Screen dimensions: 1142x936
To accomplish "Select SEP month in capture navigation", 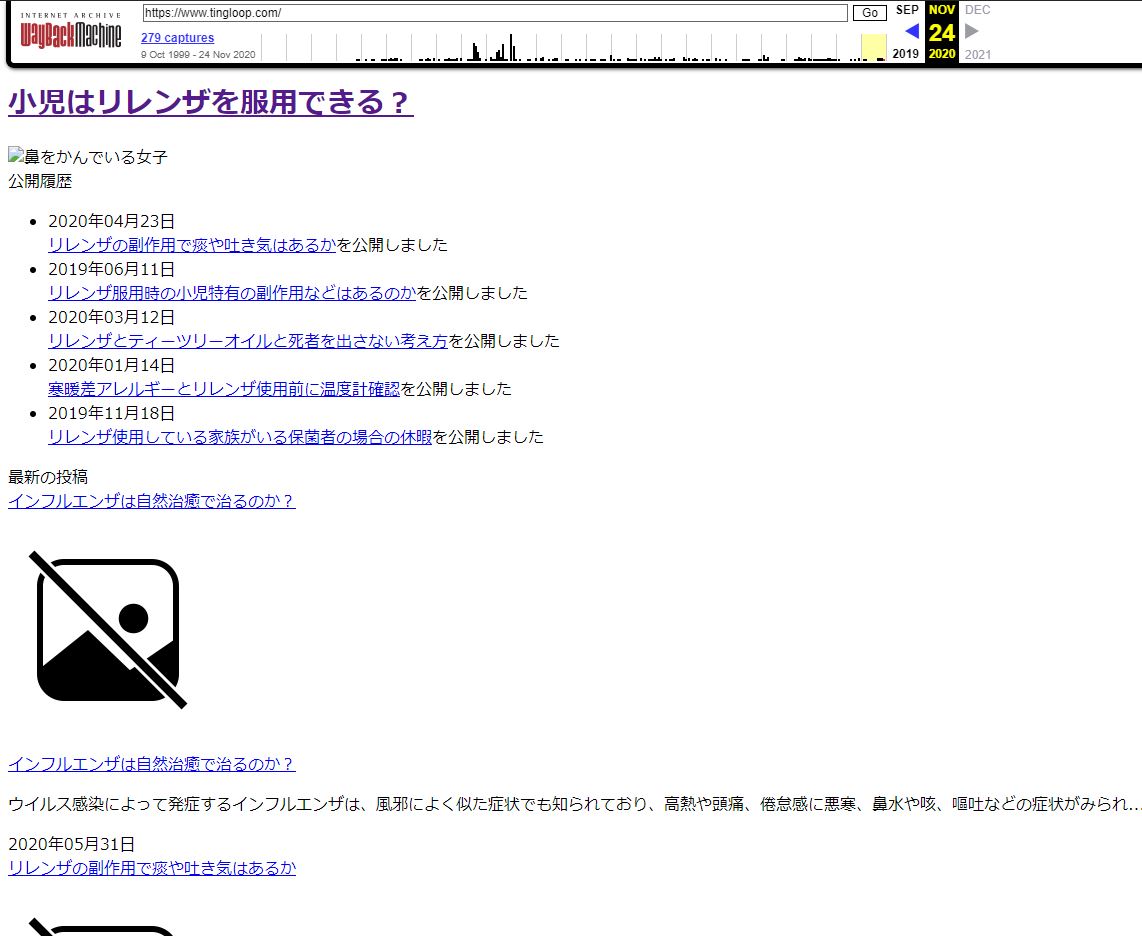I will pyautogui.click(x=907, y=10).
